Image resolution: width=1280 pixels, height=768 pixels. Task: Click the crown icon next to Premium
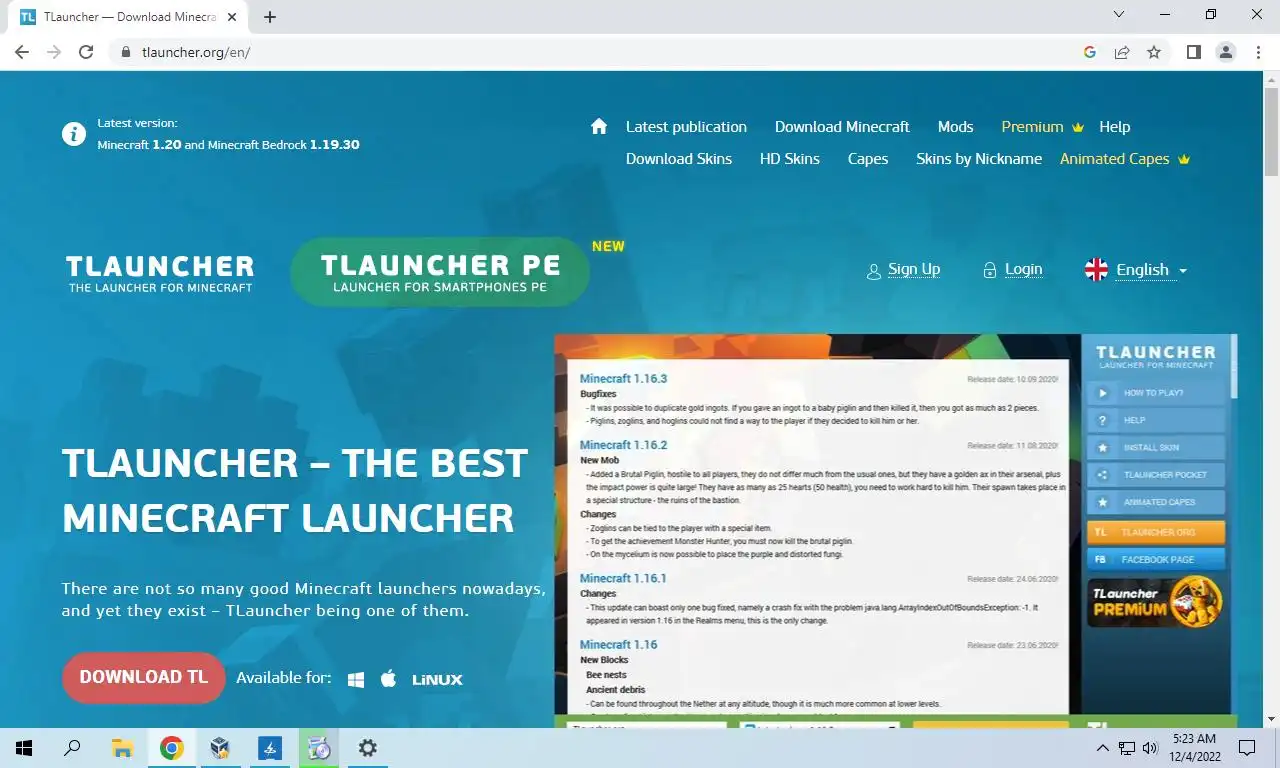[x=1077, y=127]
